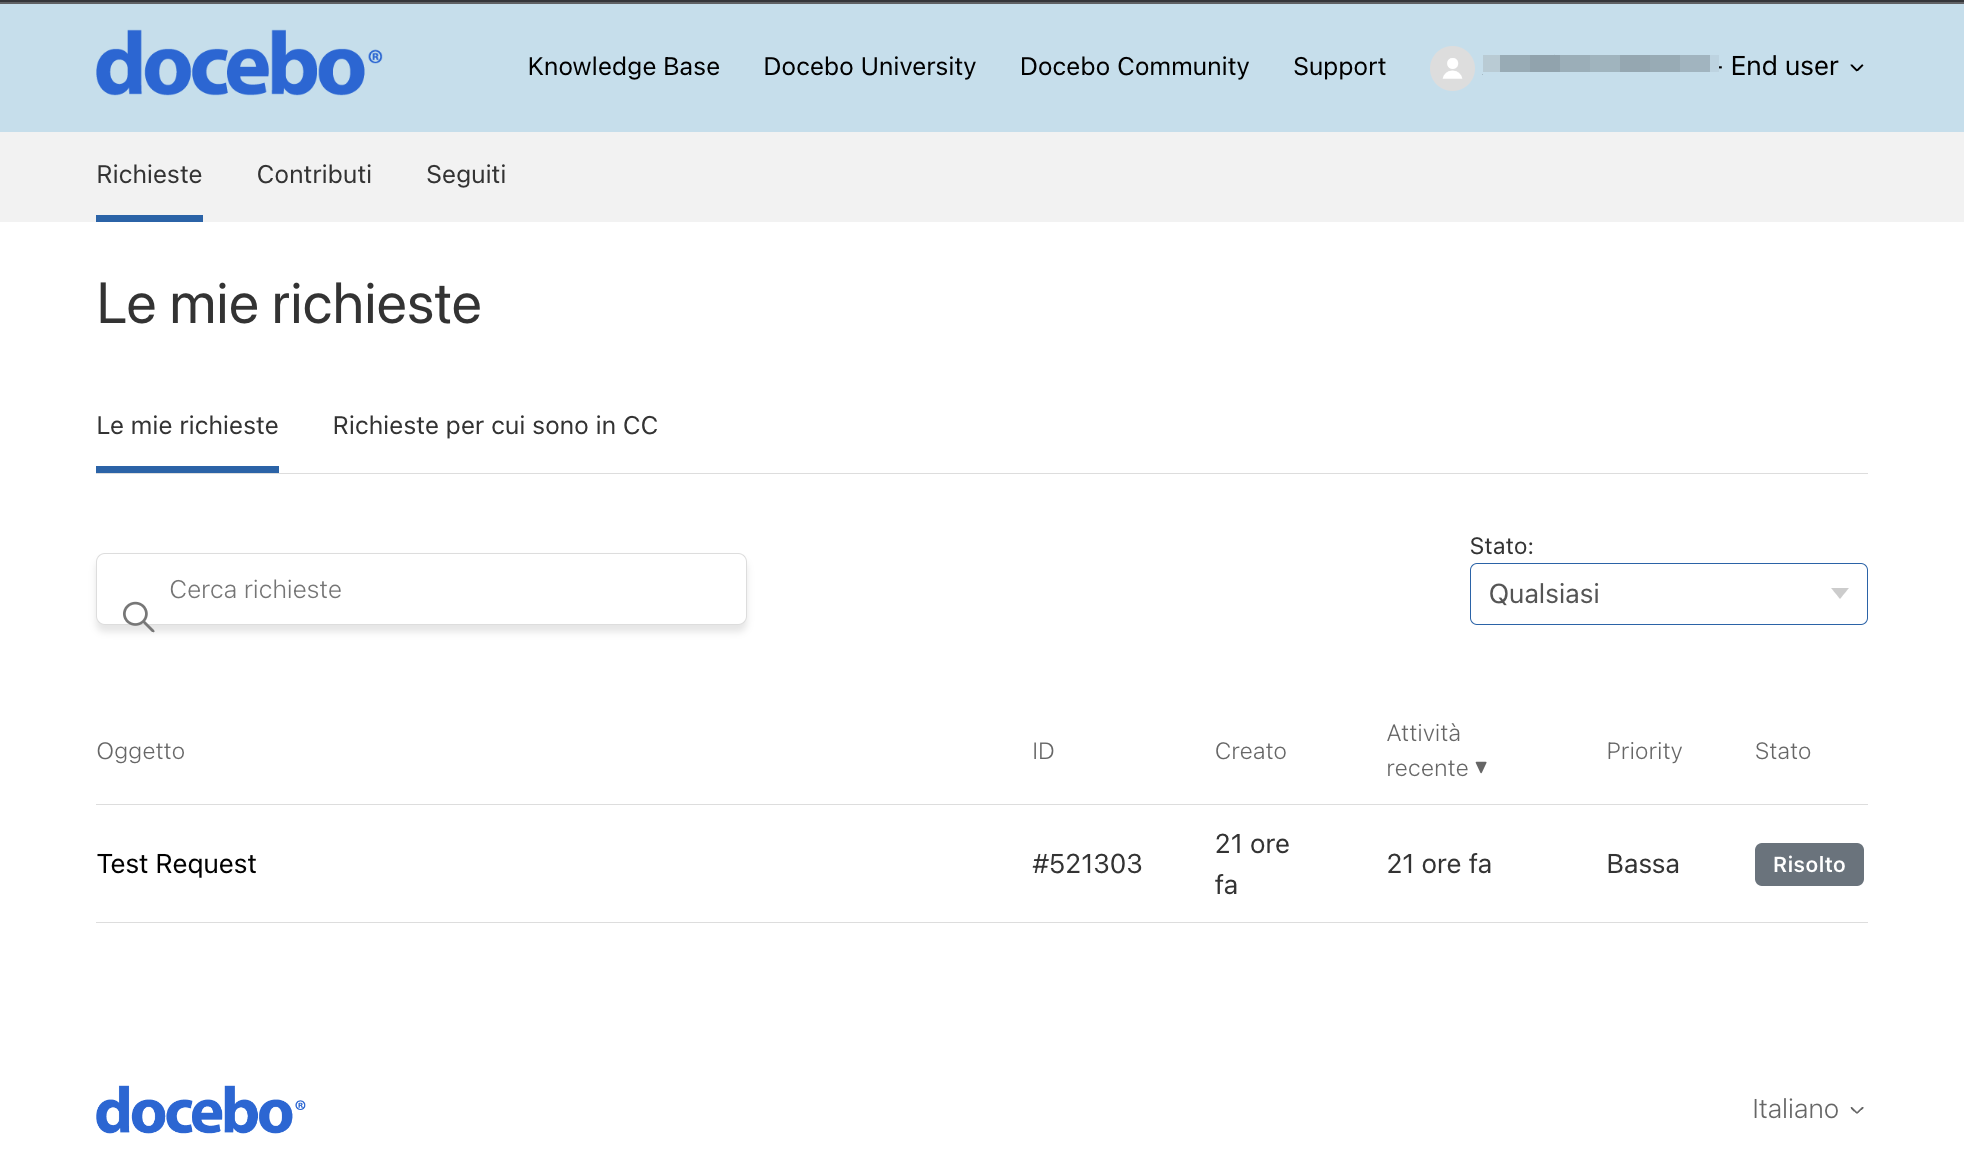Sort by the Creato column header
The image size is (1964, 1152).
coord(1250,751)
